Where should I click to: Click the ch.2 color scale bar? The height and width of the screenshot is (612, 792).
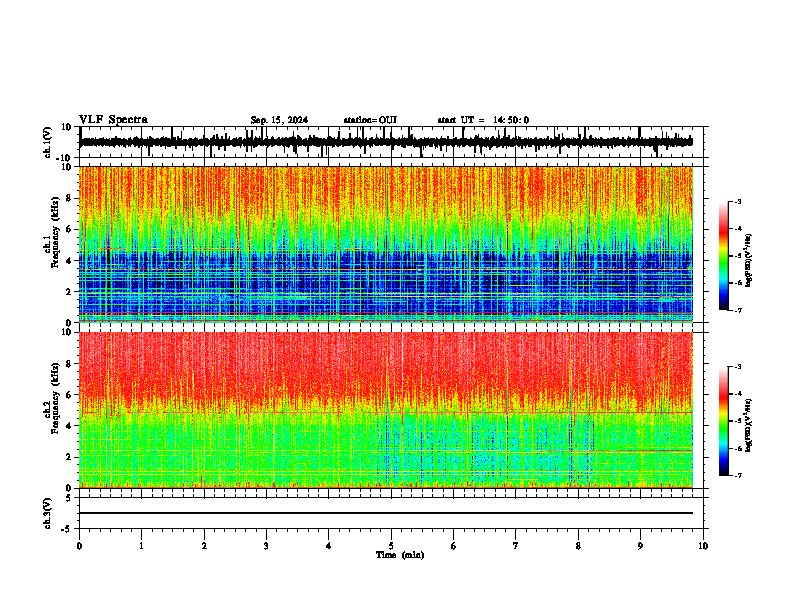tap(724, 421)
